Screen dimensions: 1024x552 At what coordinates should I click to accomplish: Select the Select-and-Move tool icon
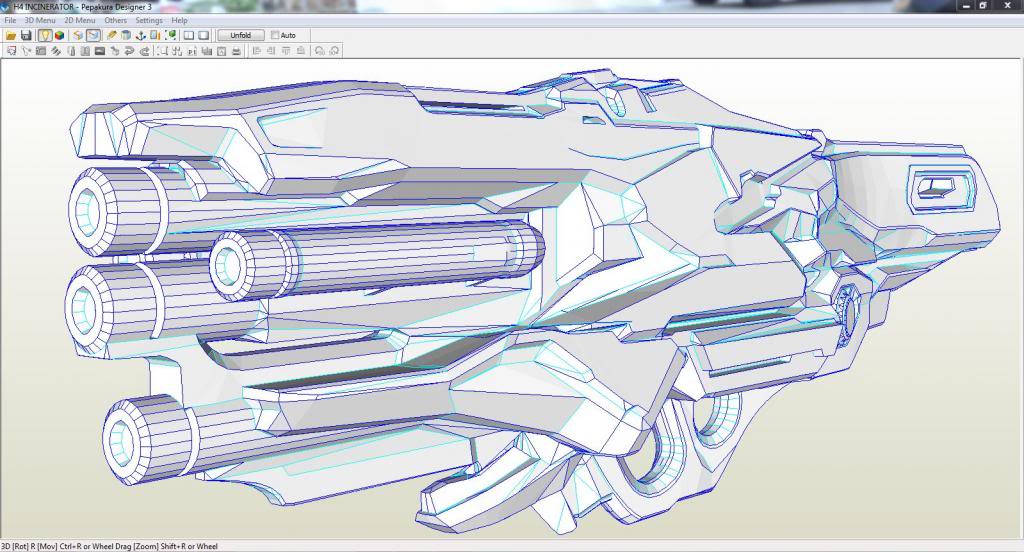(11, 51)
